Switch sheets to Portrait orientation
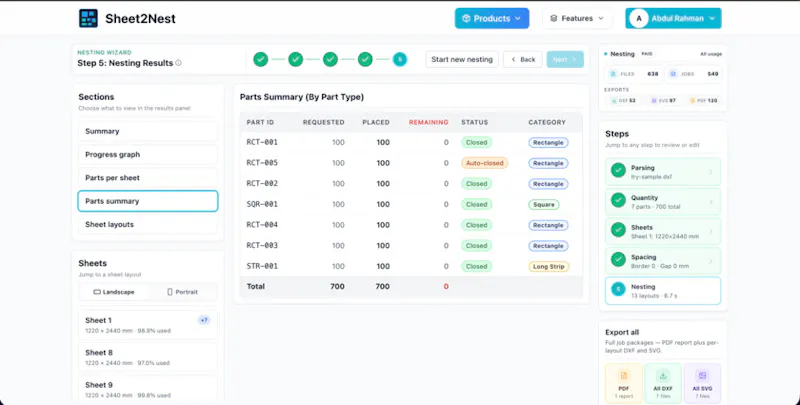800x405 pixels. (x=182, y=292)
